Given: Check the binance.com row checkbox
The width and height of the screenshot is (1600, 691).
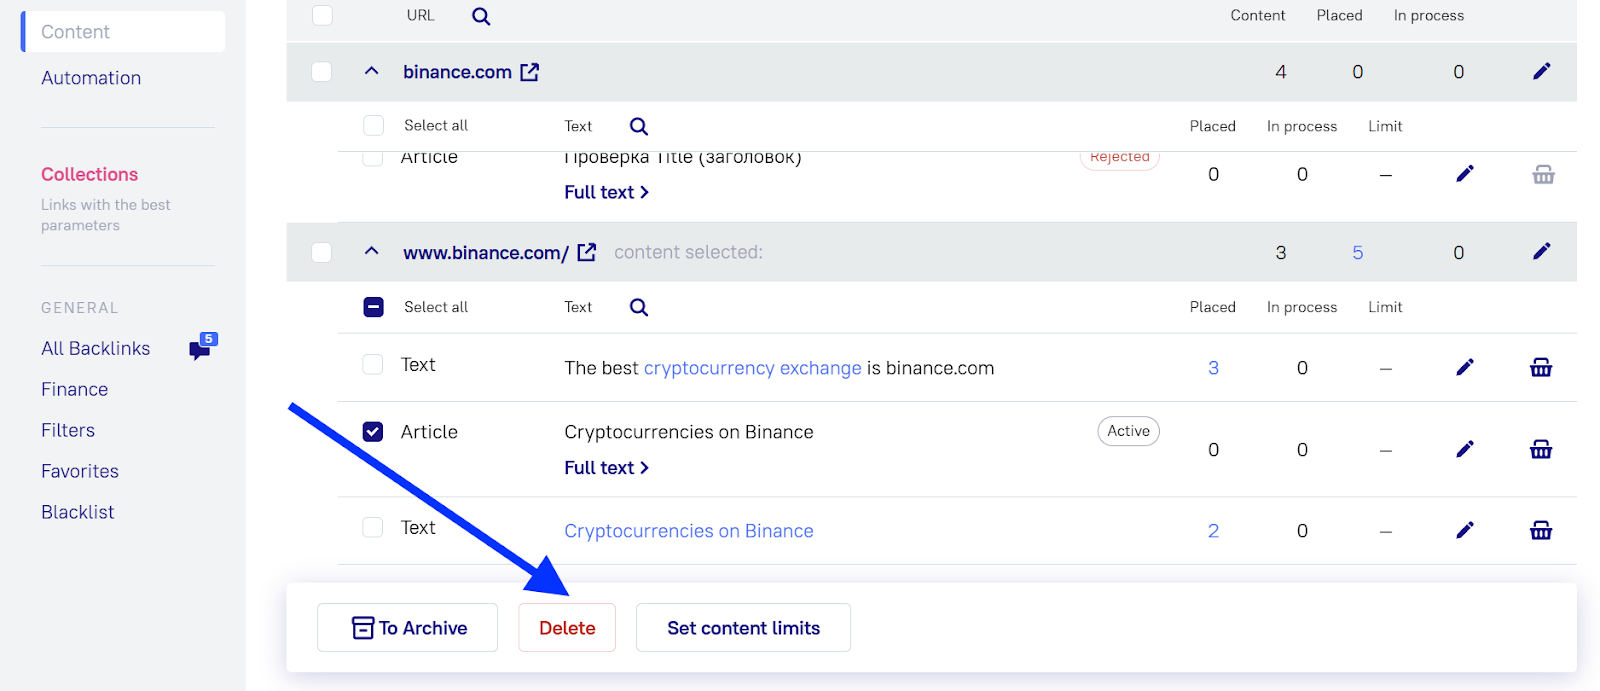Looking at the screenshot, I should (322, 72).
